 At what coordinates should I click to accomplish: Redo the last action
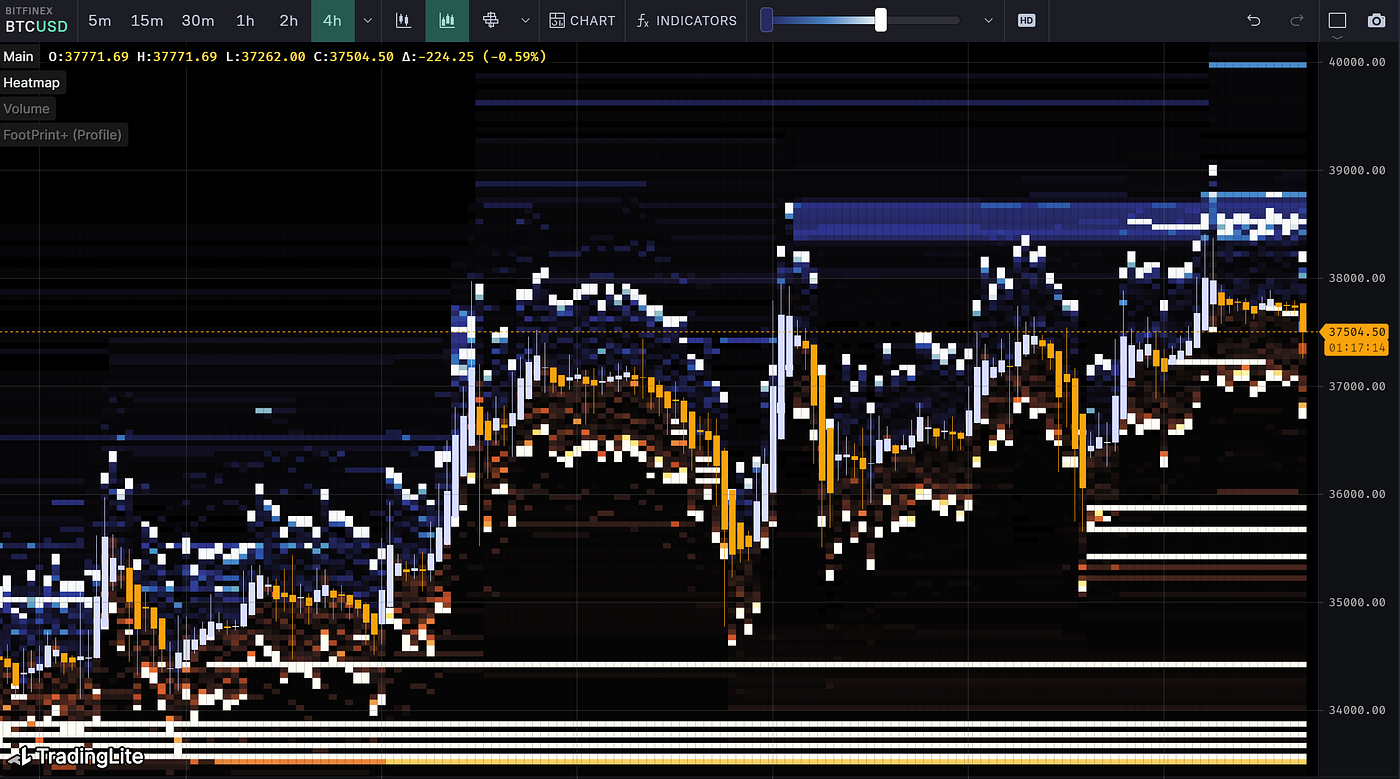1297,20
